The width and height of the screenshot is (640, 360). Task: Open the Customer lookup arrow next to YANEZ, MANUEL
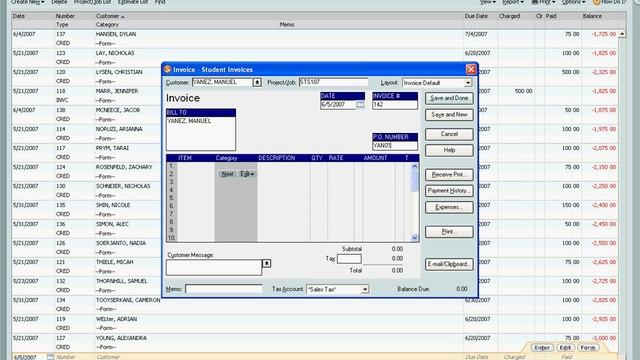coord(257,82)
